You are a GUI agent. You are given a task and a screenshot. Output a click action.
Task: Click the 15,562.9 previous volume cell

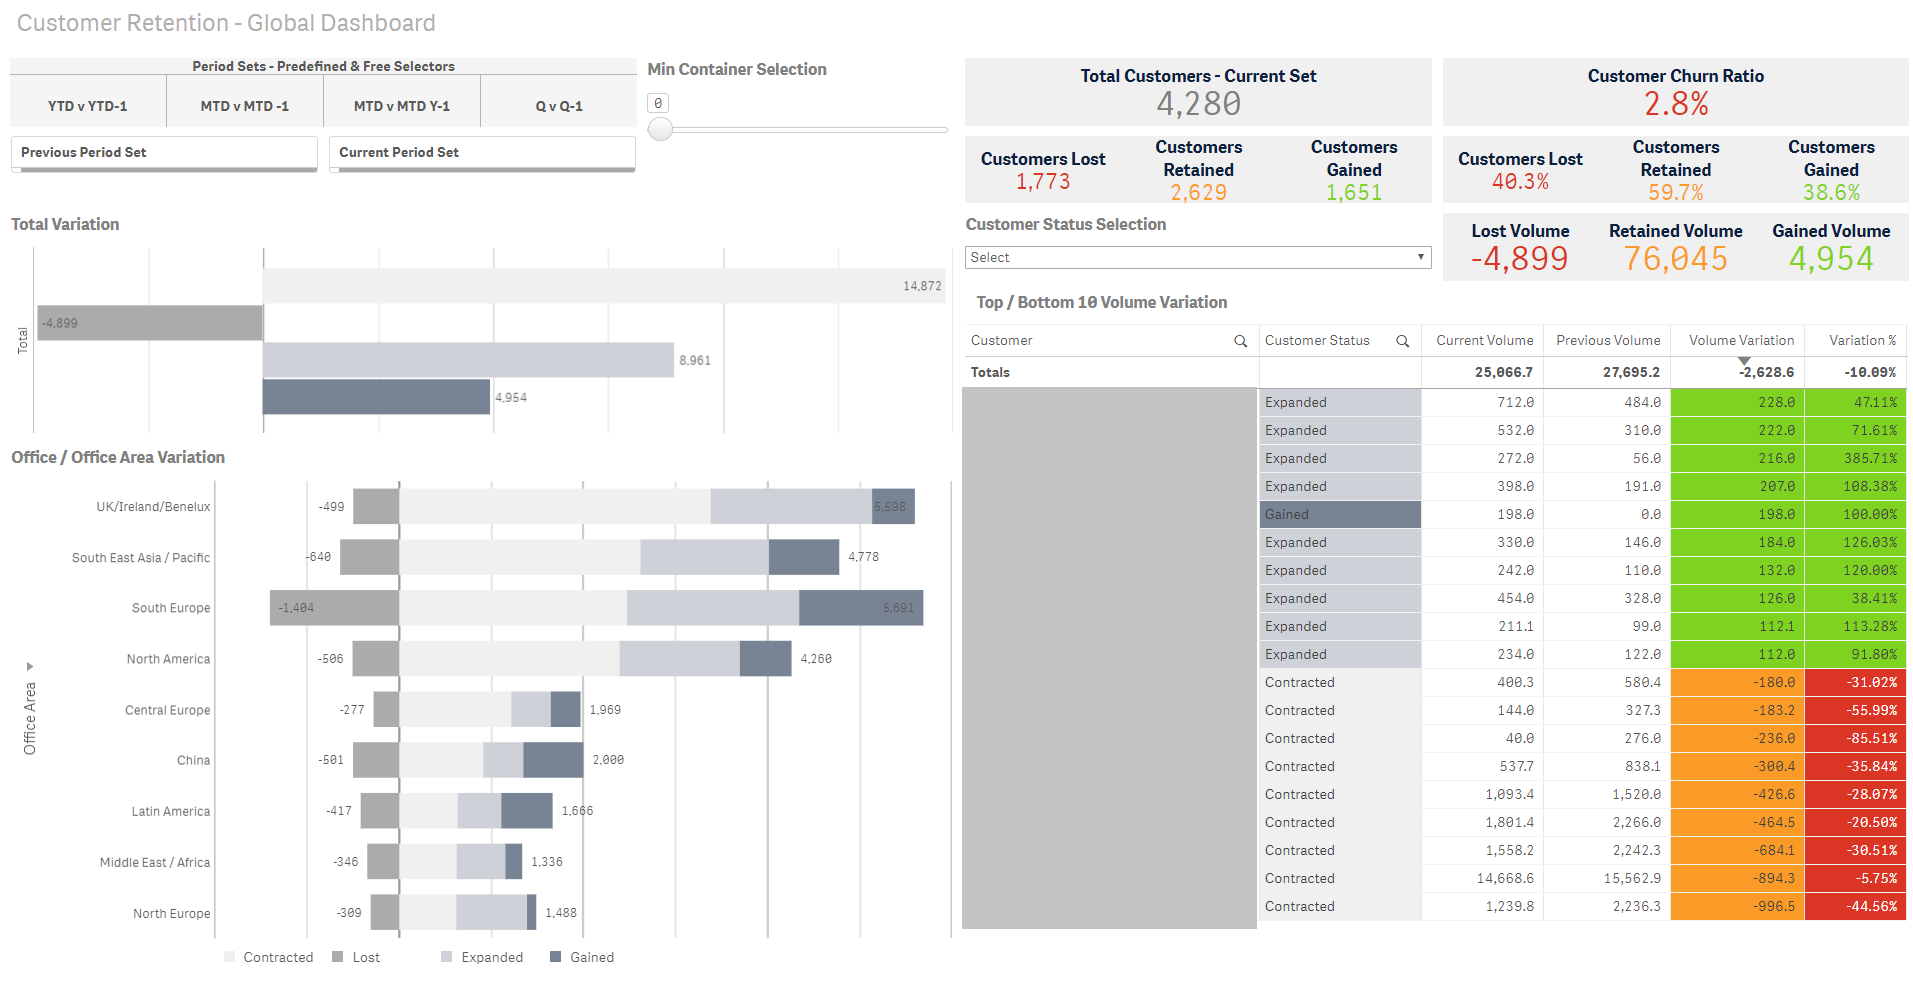coord(1607,879)
